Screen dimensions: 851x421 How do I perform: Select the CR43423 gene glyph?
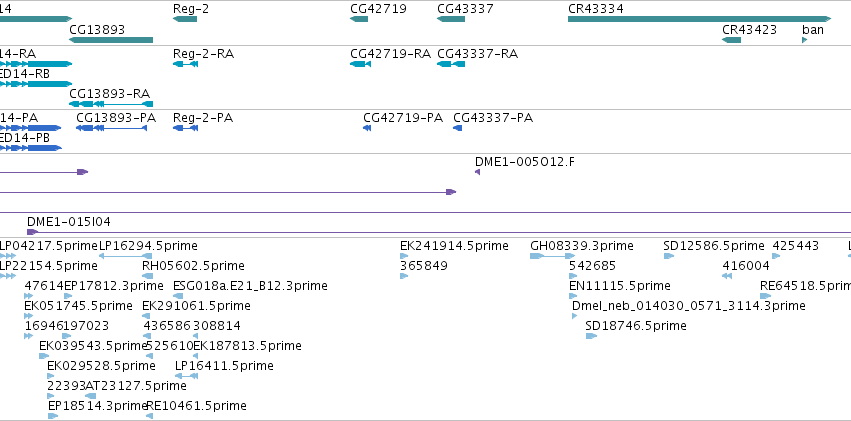[732, 40]
